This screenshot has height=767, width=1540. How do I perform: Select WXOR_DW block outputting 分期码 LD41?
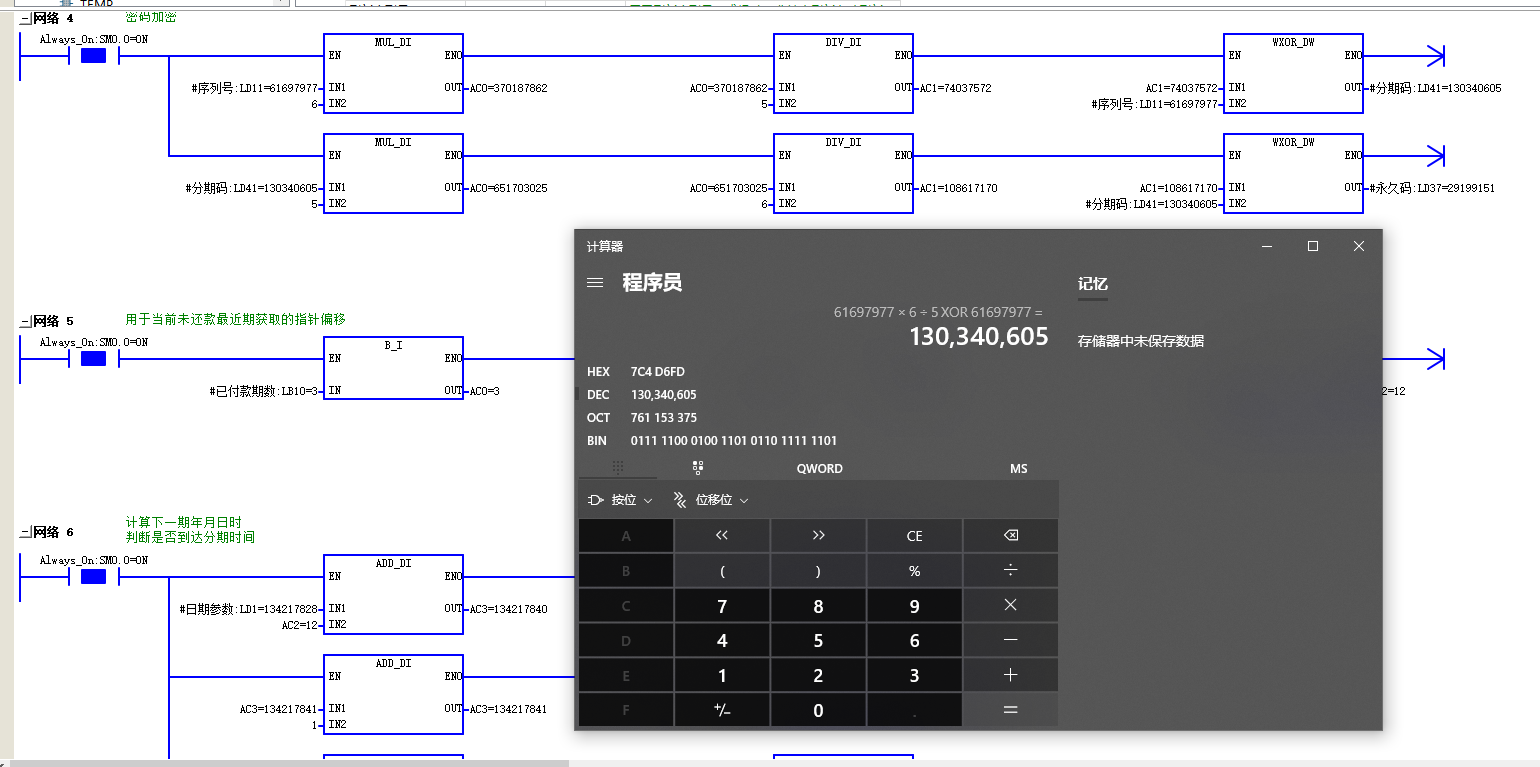click(x=1293, y=73)
